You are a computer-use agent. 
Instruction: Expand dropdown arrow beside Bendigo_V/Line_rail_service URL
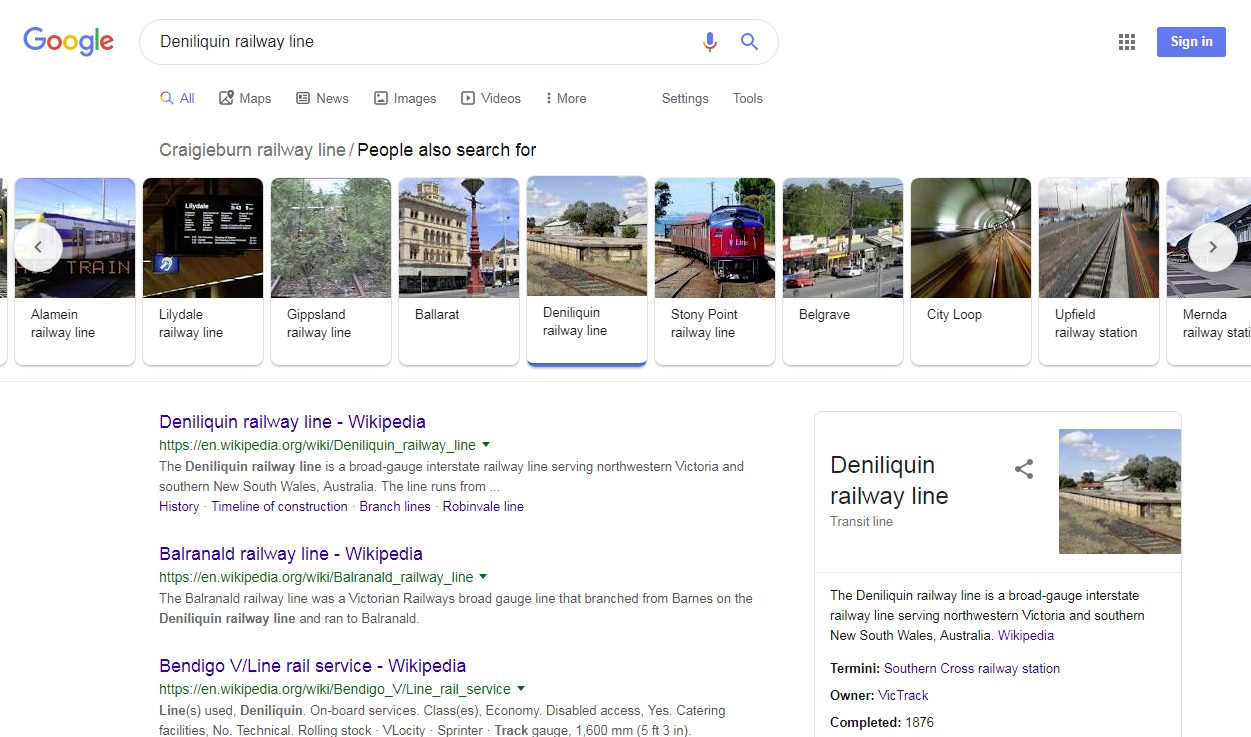click(521, 688)
